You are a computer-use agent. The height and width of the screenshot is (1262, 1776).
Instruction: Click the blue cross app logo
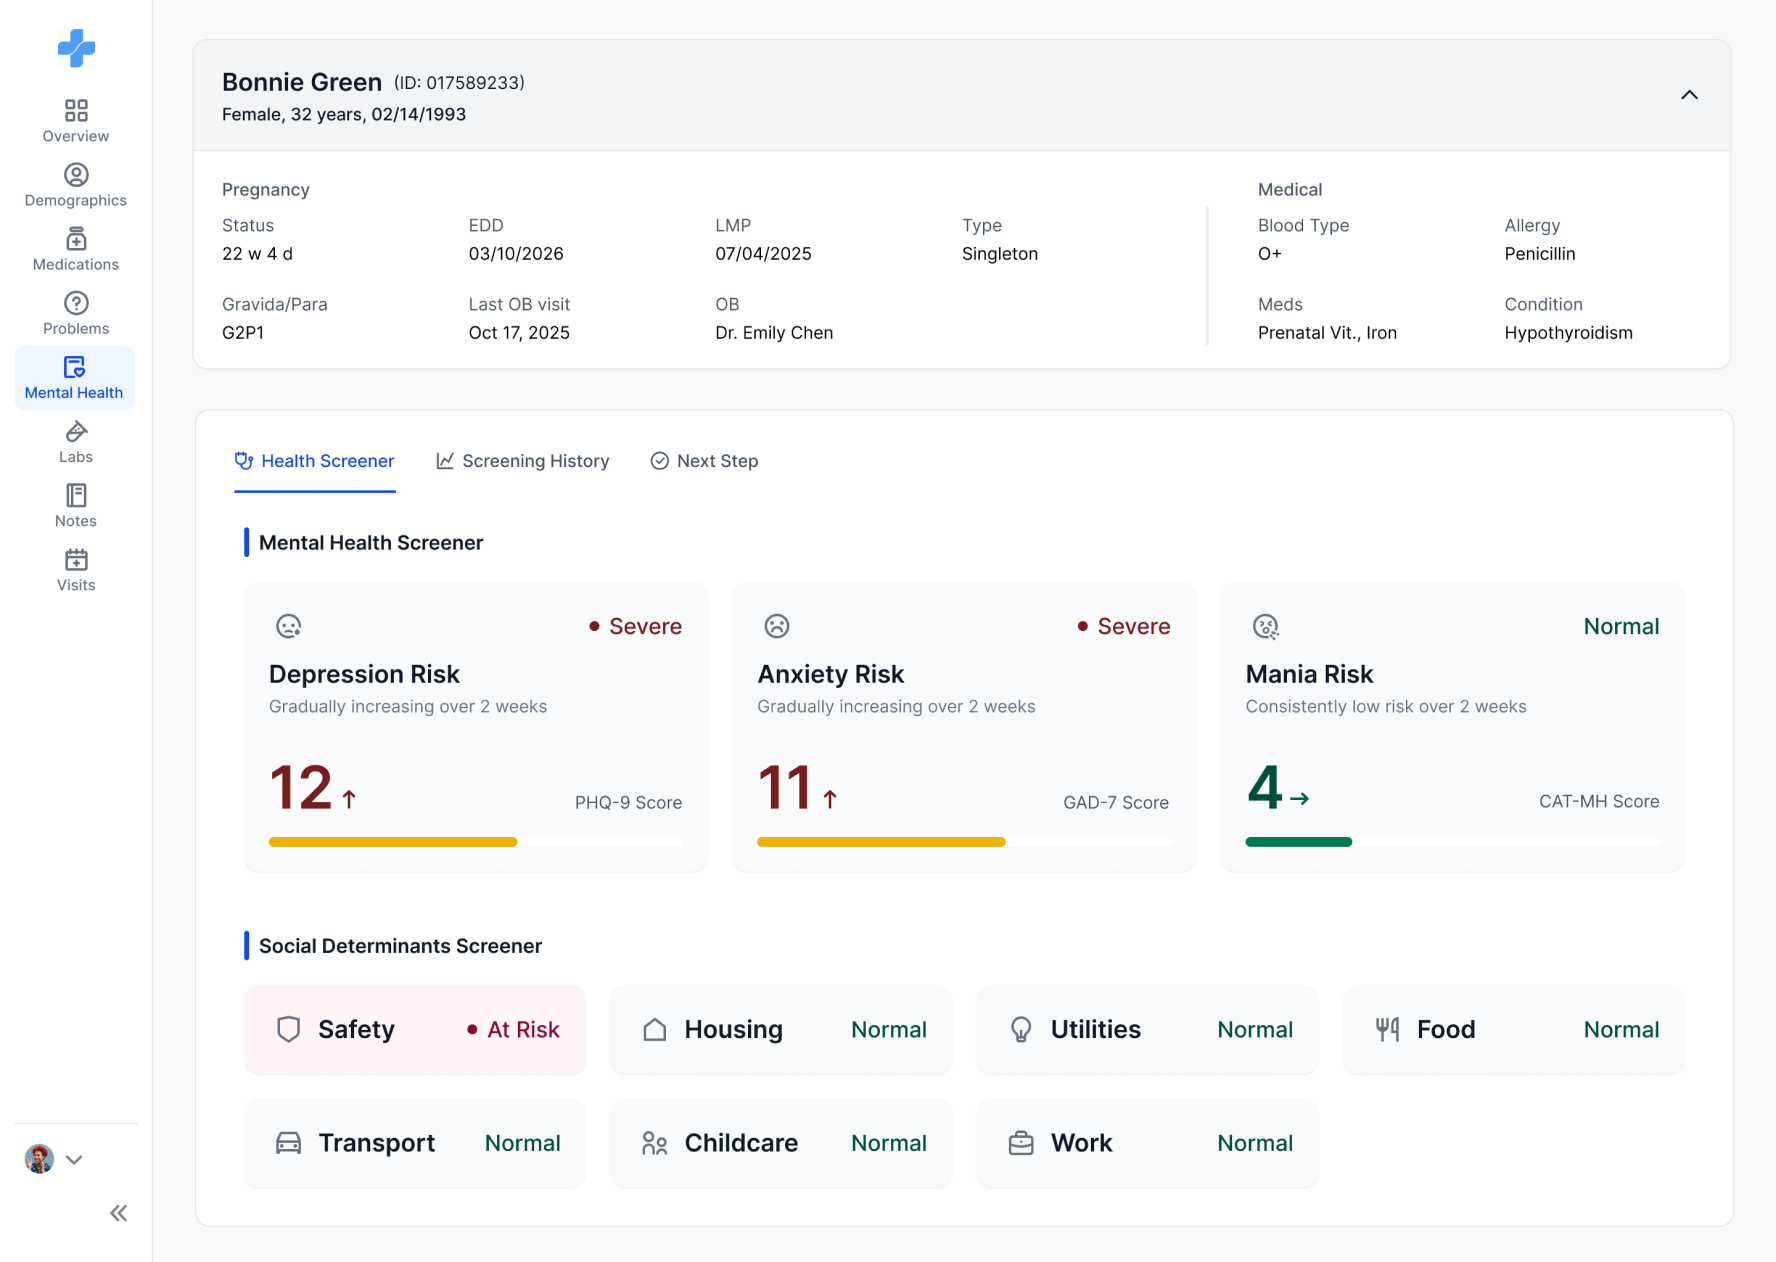[x=76, y=48]
